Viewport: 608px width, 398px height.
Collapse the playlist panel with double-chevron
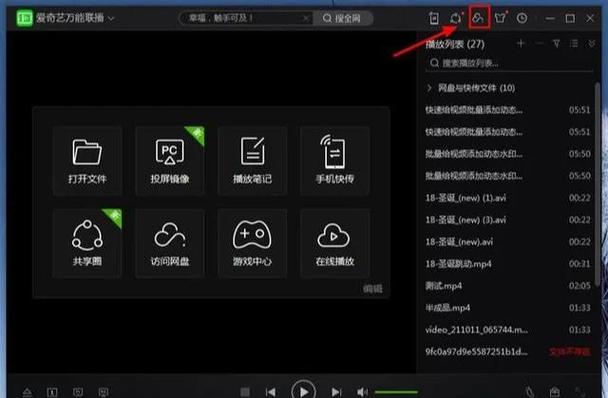(x=591, y=44)
